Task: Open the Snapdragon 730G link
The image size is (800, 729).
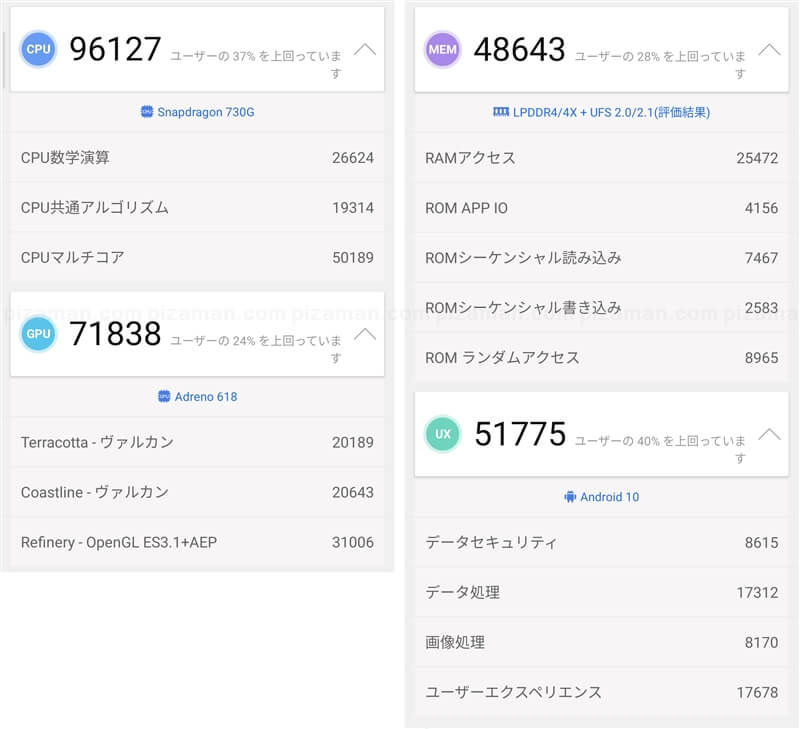Action: (206, 112)
